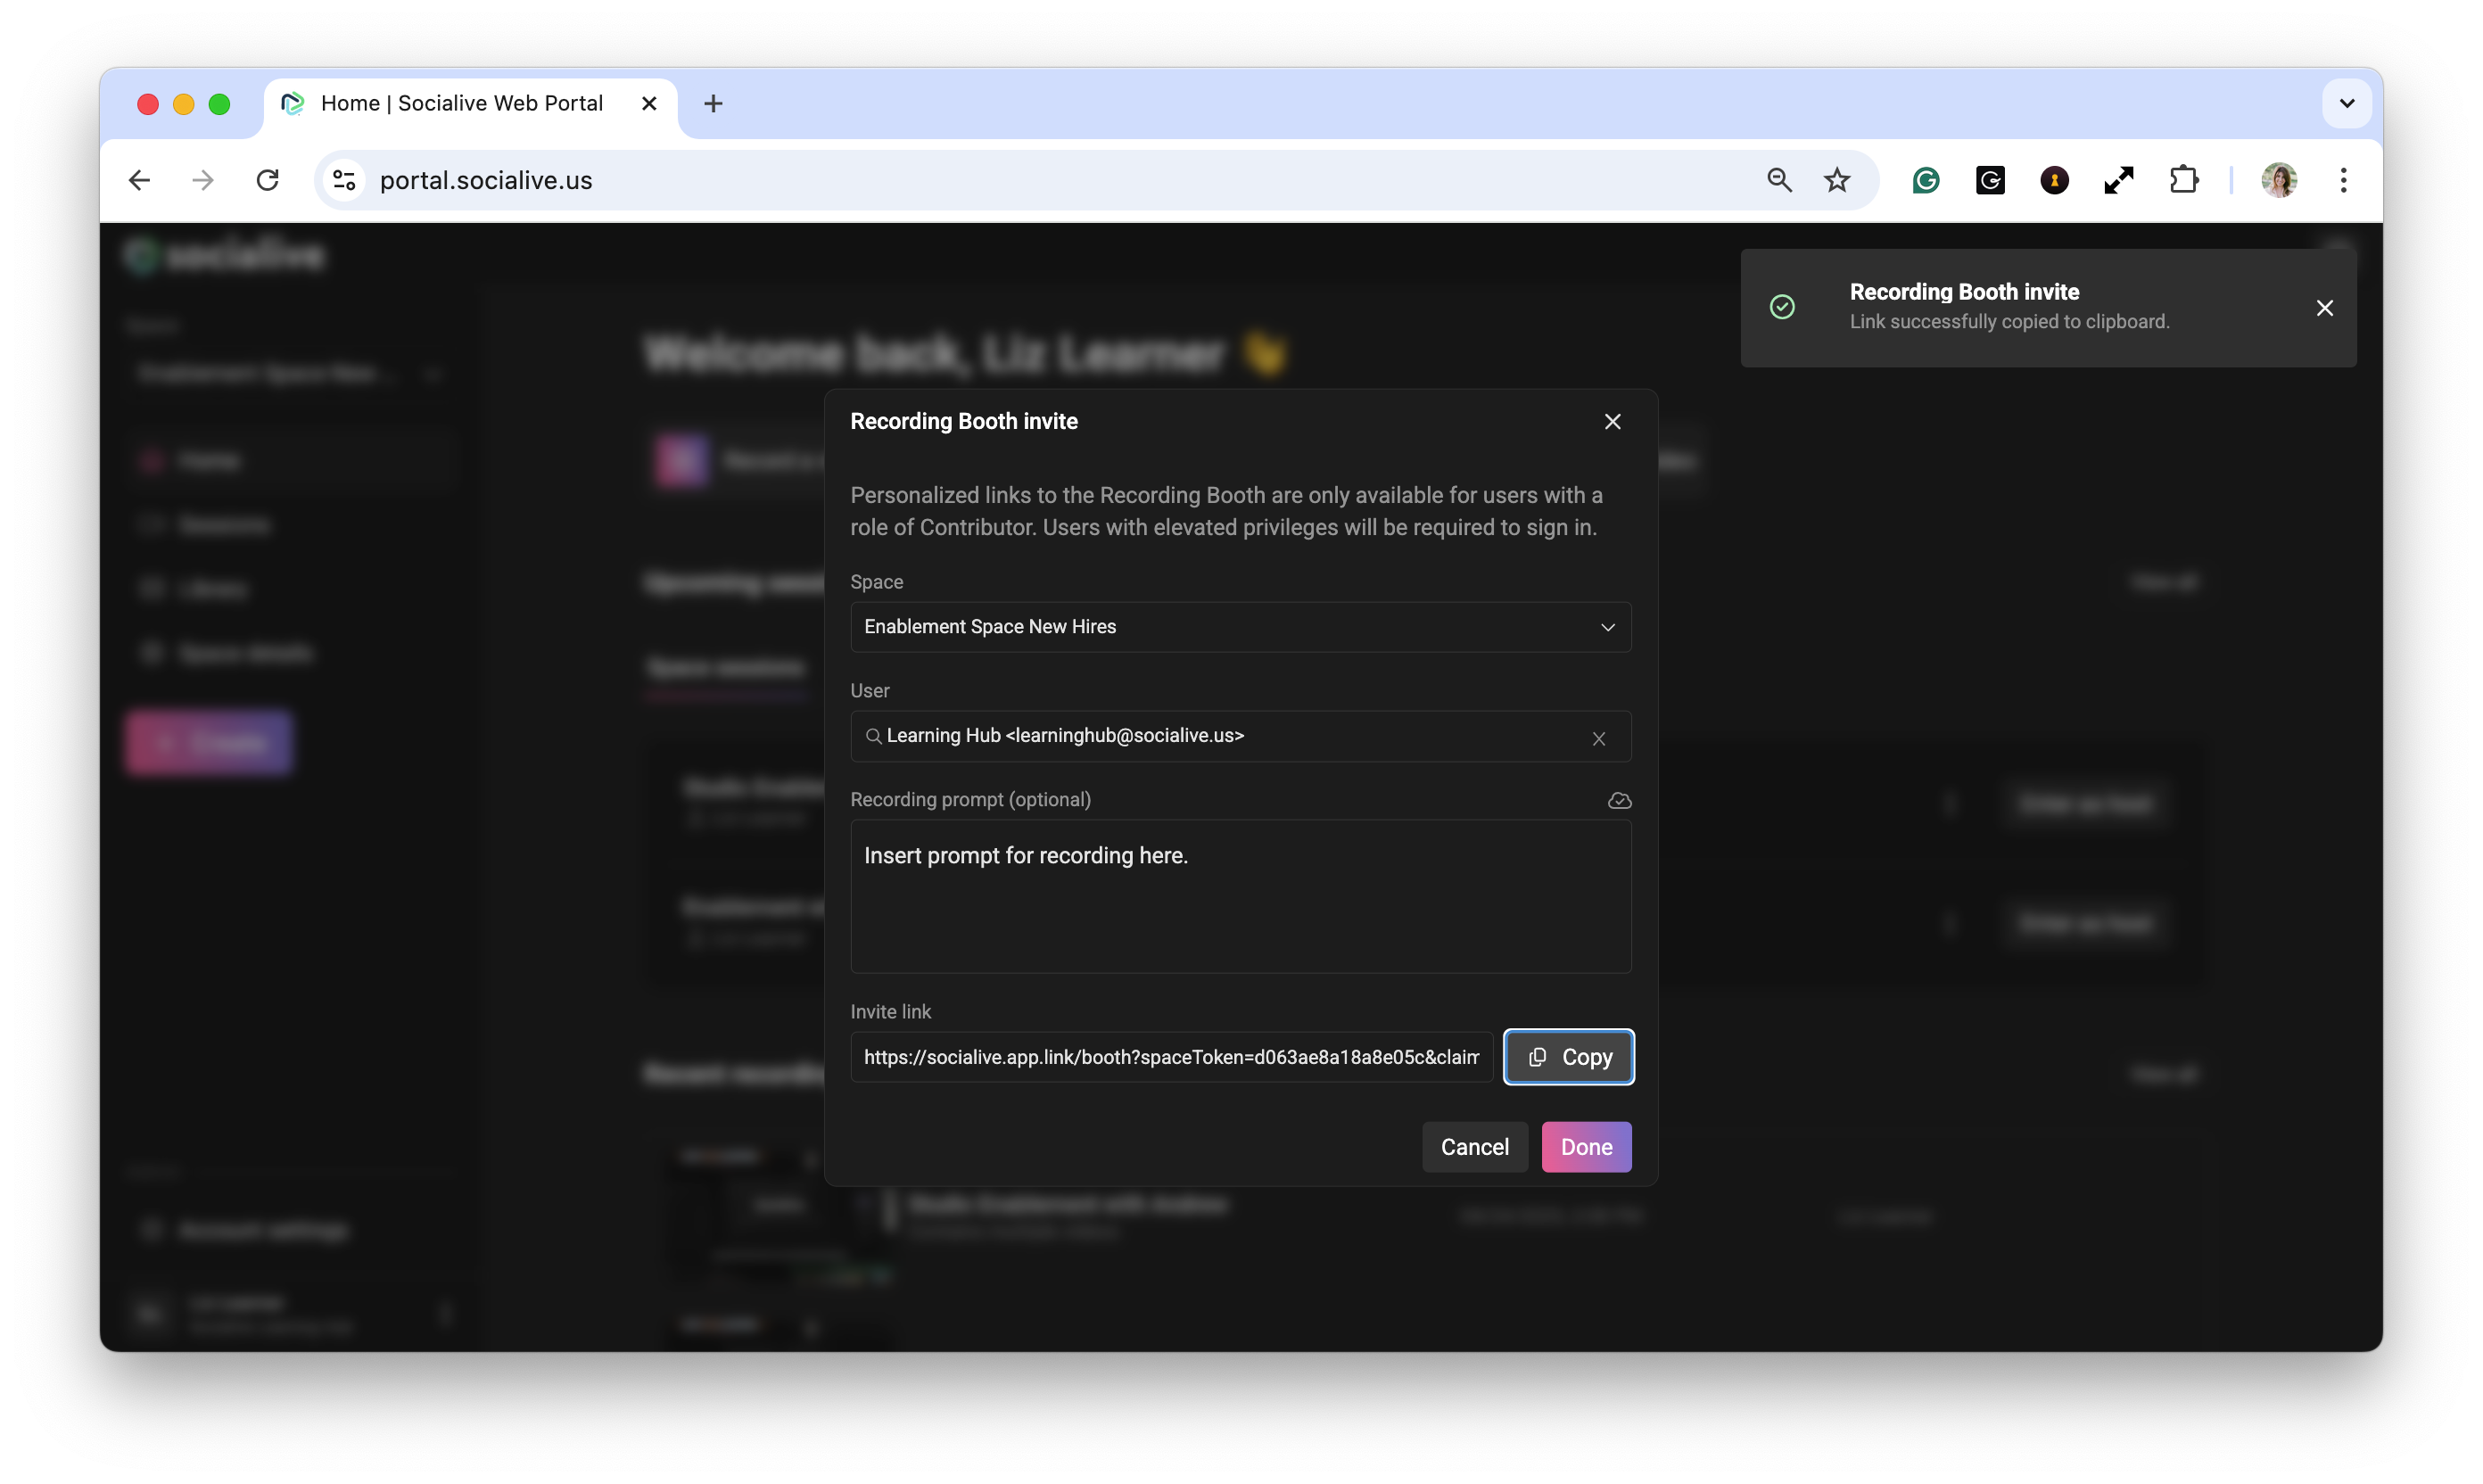
Task: Click the Done button
Action: [x=1585, y=1147]
